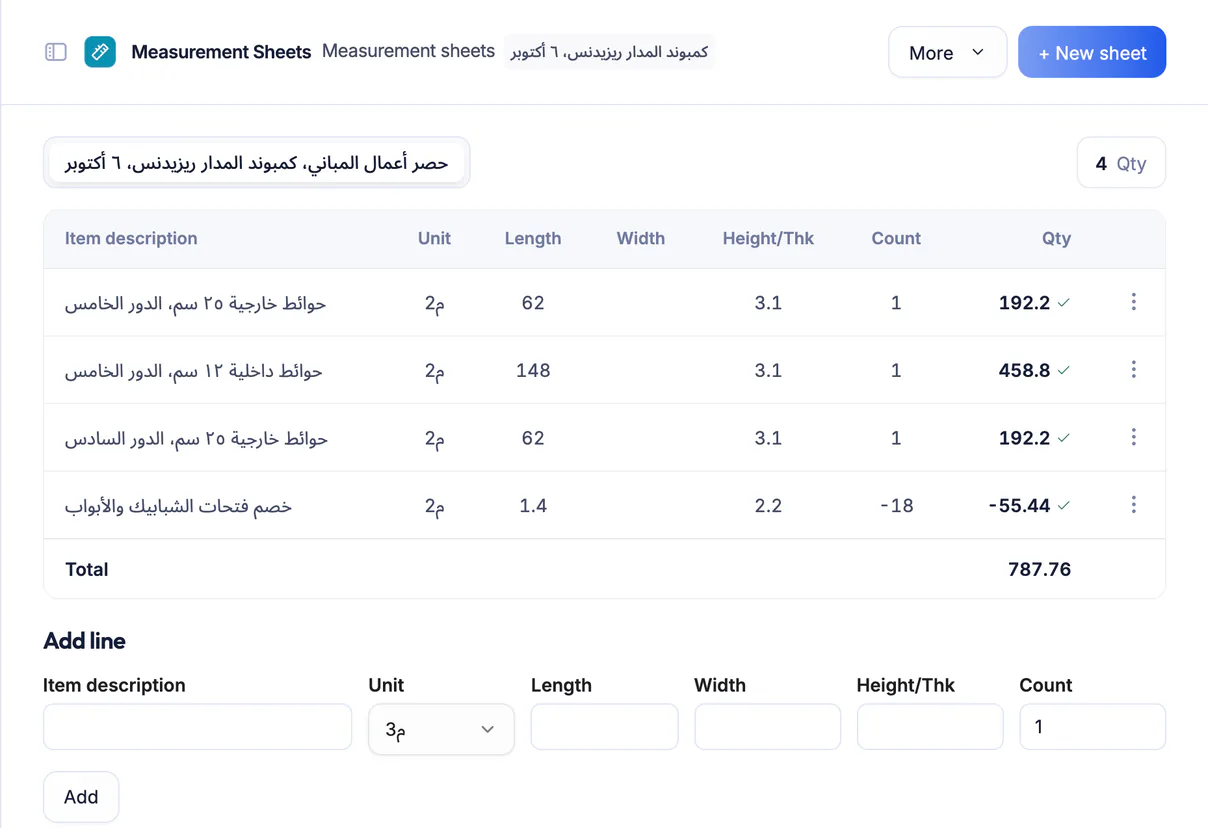The image size is (1208, 828).
Task: Click the Width column header
Action: click(x=641, y=238)
